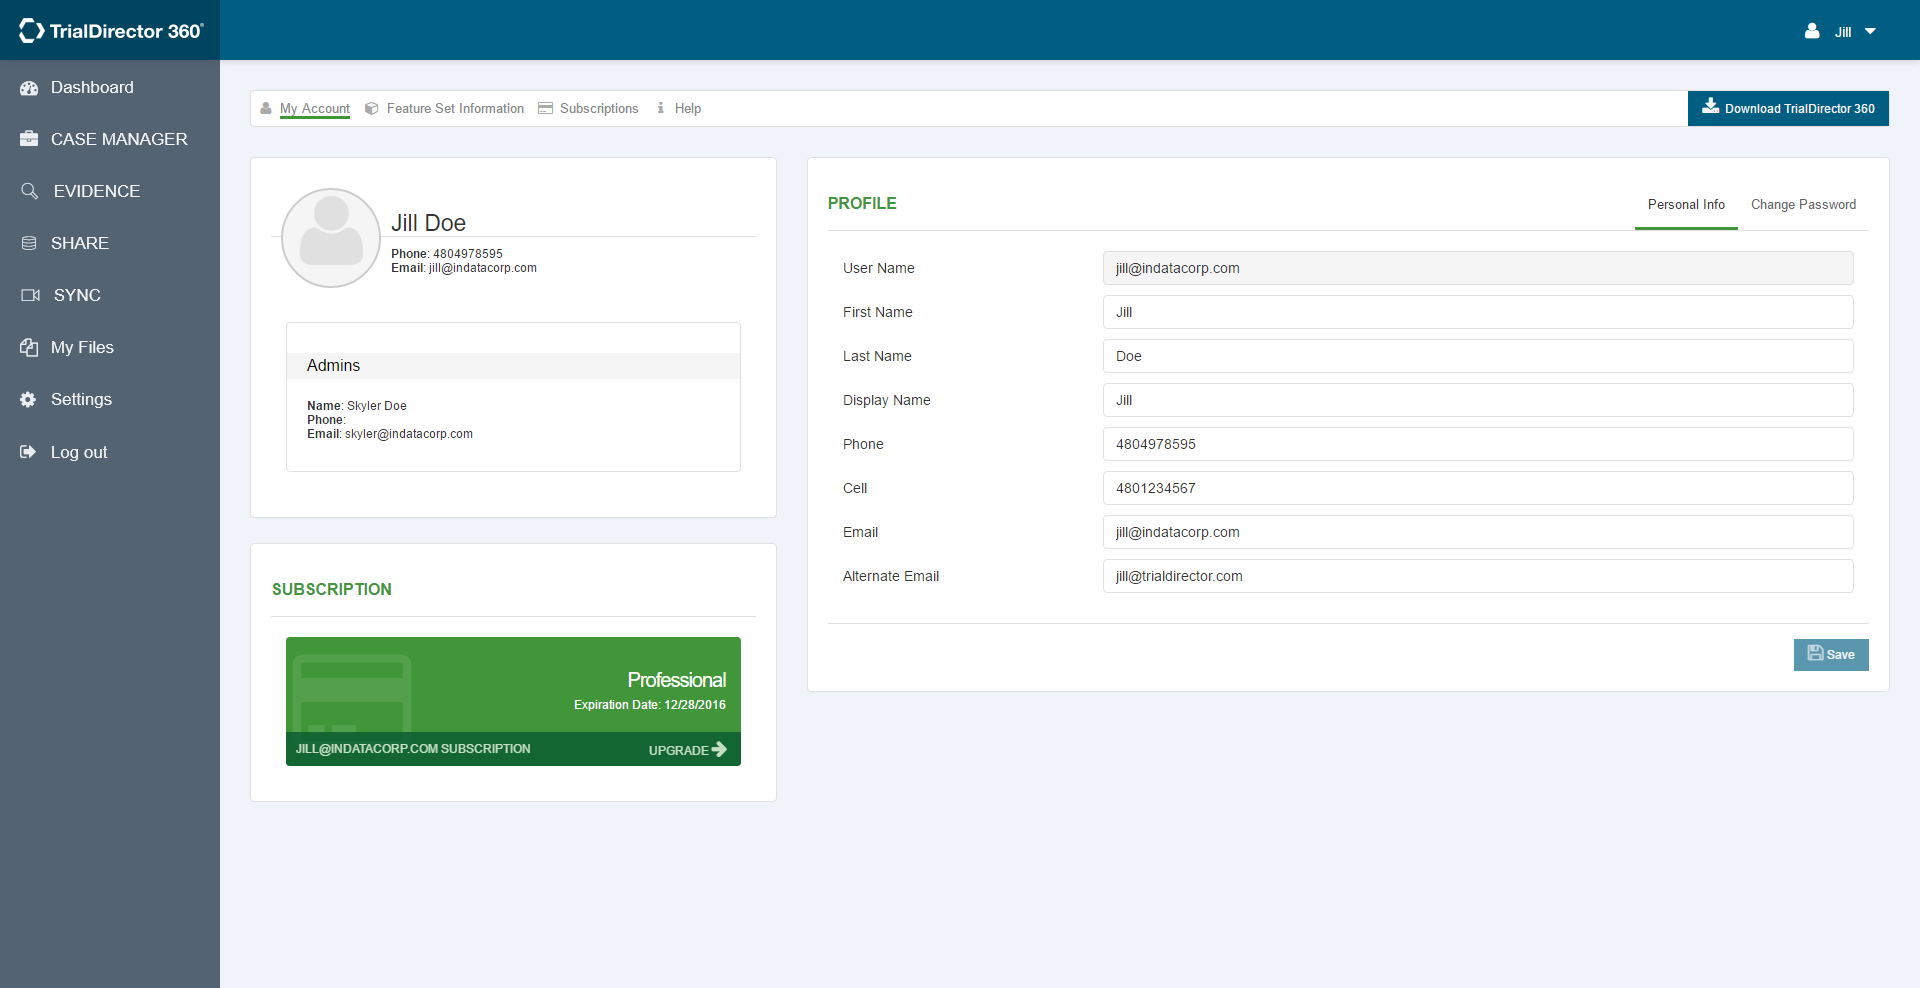The width and height of the screenshot is (1920, 988).
Task: Switch to Change Password tab
Action: (x=1803, y=204)
